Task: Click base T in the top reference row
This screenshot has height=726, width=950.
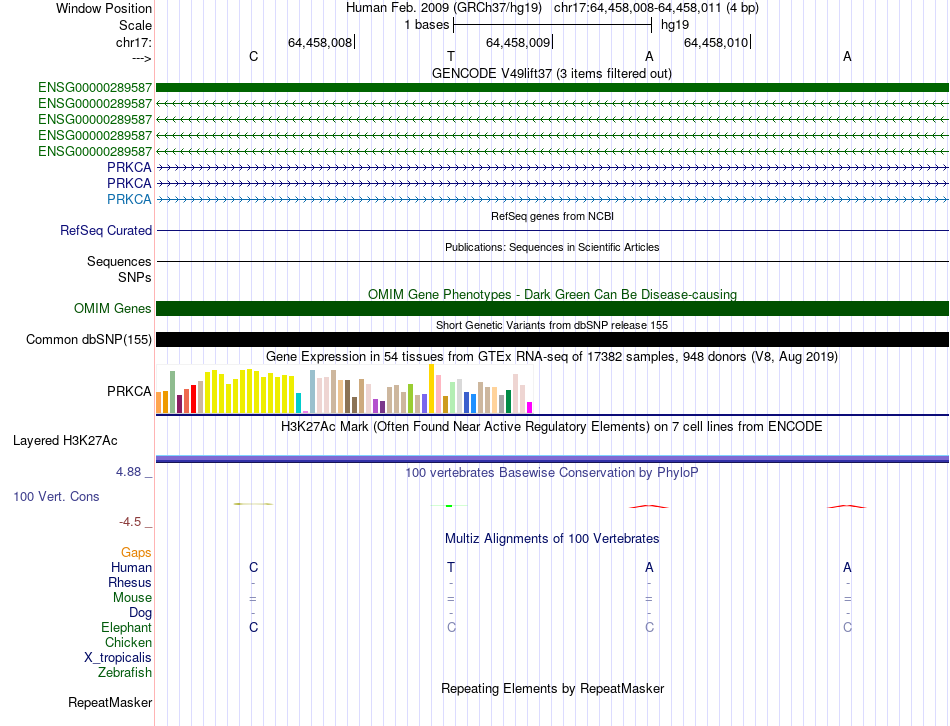Action: [x=451, y=56]
